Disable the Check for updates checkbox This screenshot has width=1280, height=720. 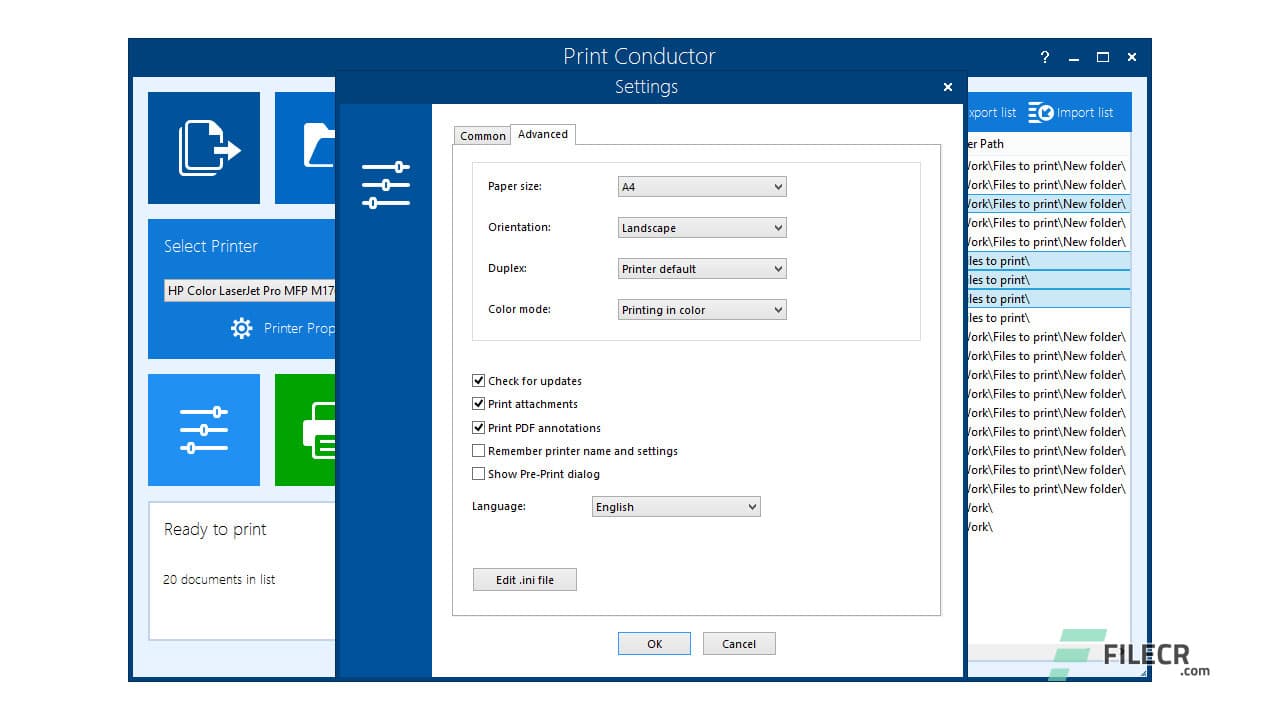[x=479, y=380]
